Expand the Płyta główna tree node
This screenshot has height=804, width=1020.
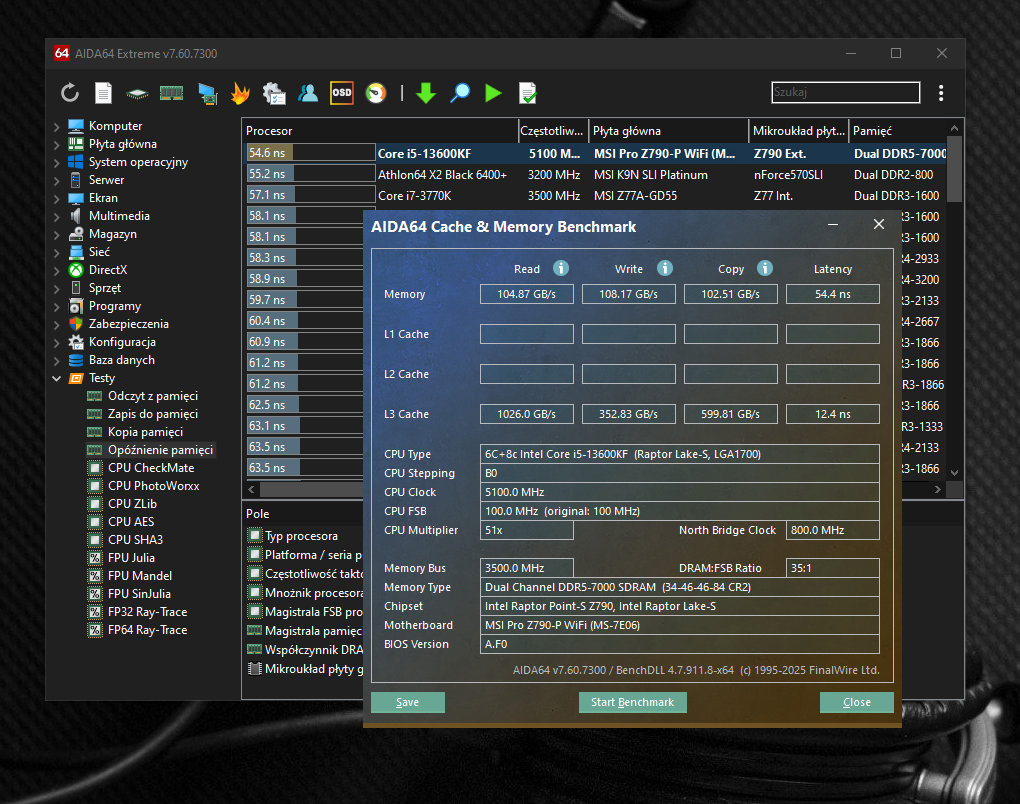click(56, 144)
